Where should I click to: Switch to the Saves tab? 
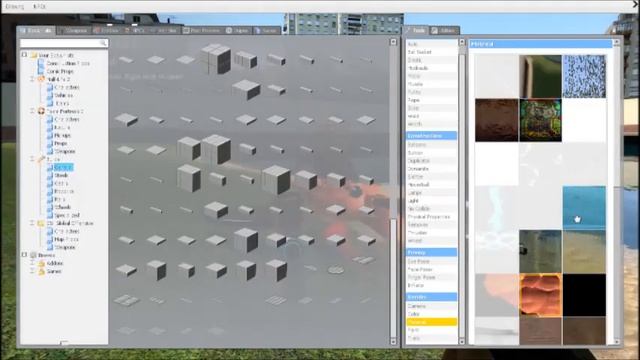[266, 30]
